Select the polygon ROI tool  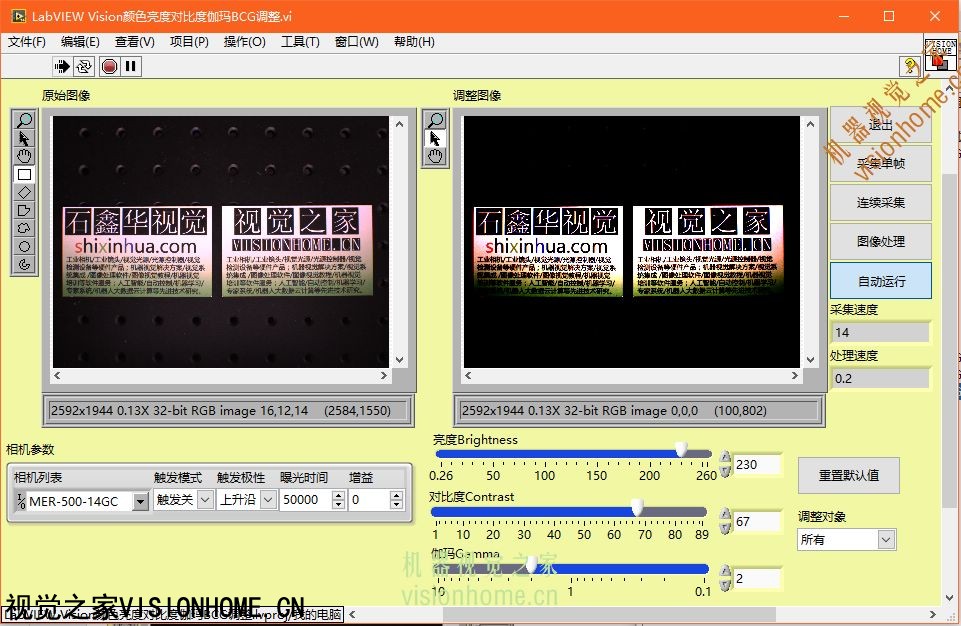(25, 210)
